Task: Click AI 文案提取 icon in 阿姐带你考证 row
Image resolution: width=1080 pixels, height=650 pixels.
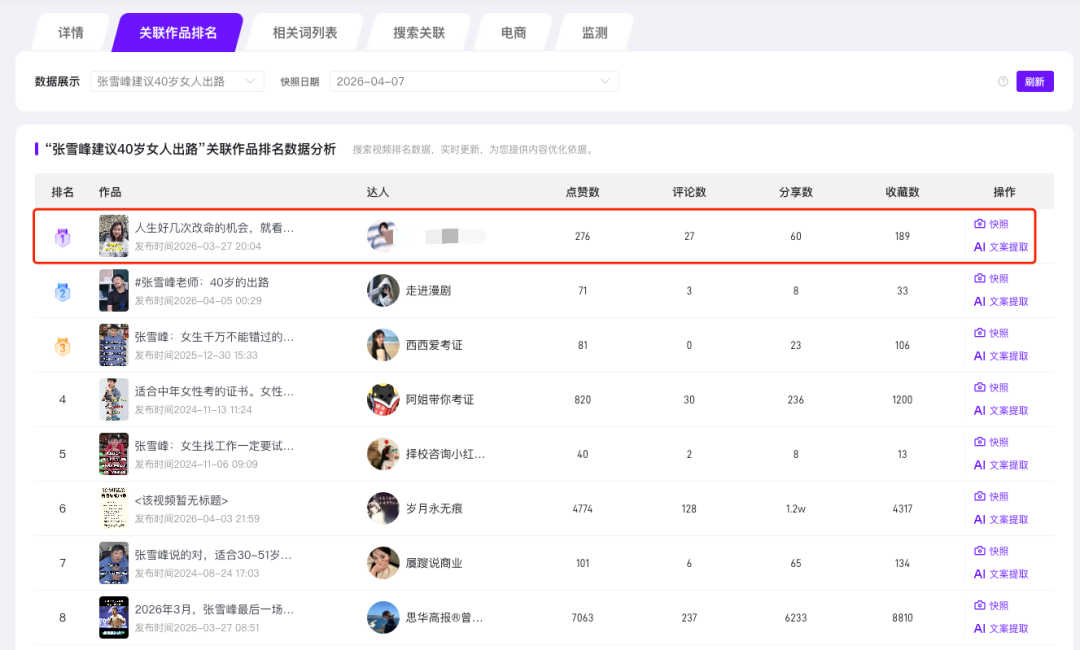Action: (x=980, y=411)
